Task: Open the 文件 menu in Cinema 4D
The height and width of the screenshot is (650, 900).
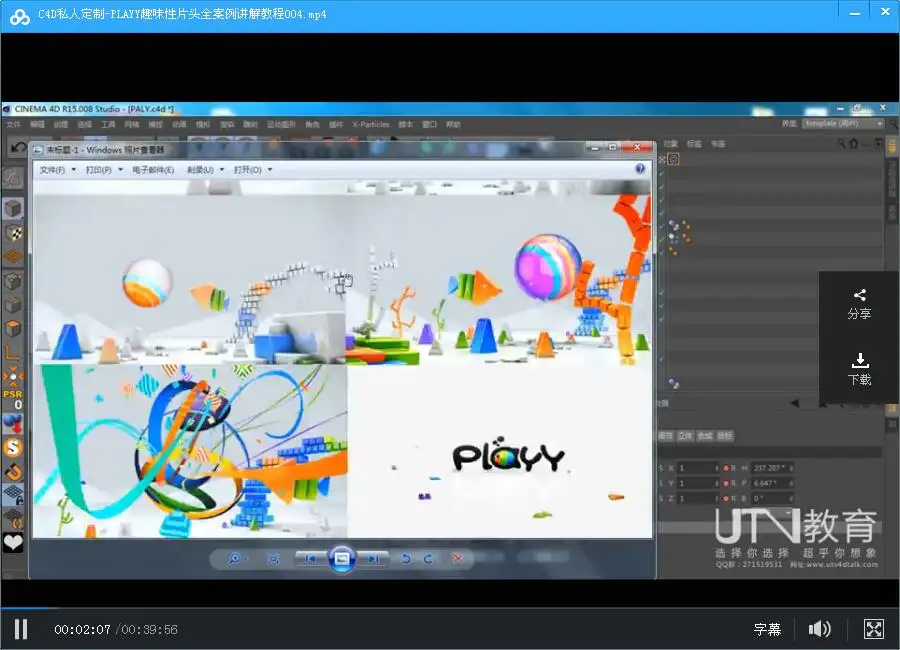Action: point(13,125)
